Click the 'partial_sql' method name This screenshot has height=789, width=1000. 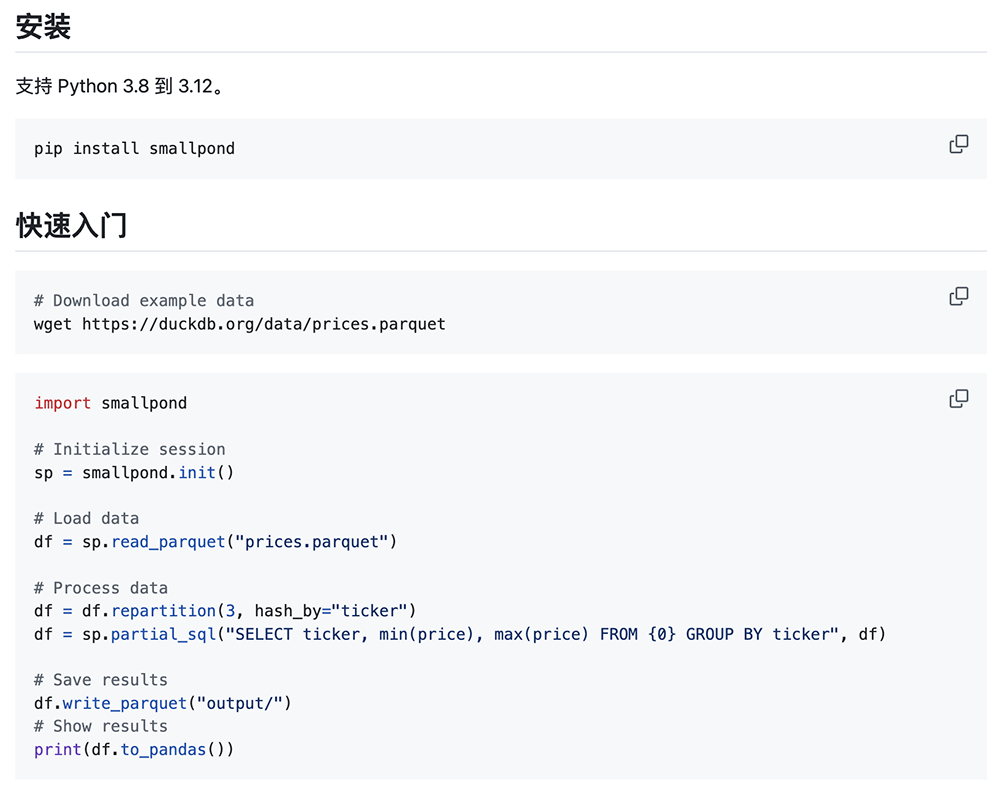tap(163, 634)
